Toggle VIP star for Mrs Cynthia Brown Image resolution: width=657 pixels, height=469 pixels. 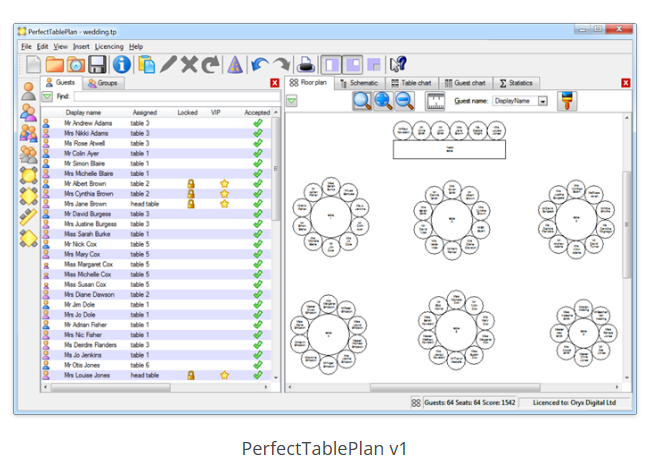click(x=225, y=194)
